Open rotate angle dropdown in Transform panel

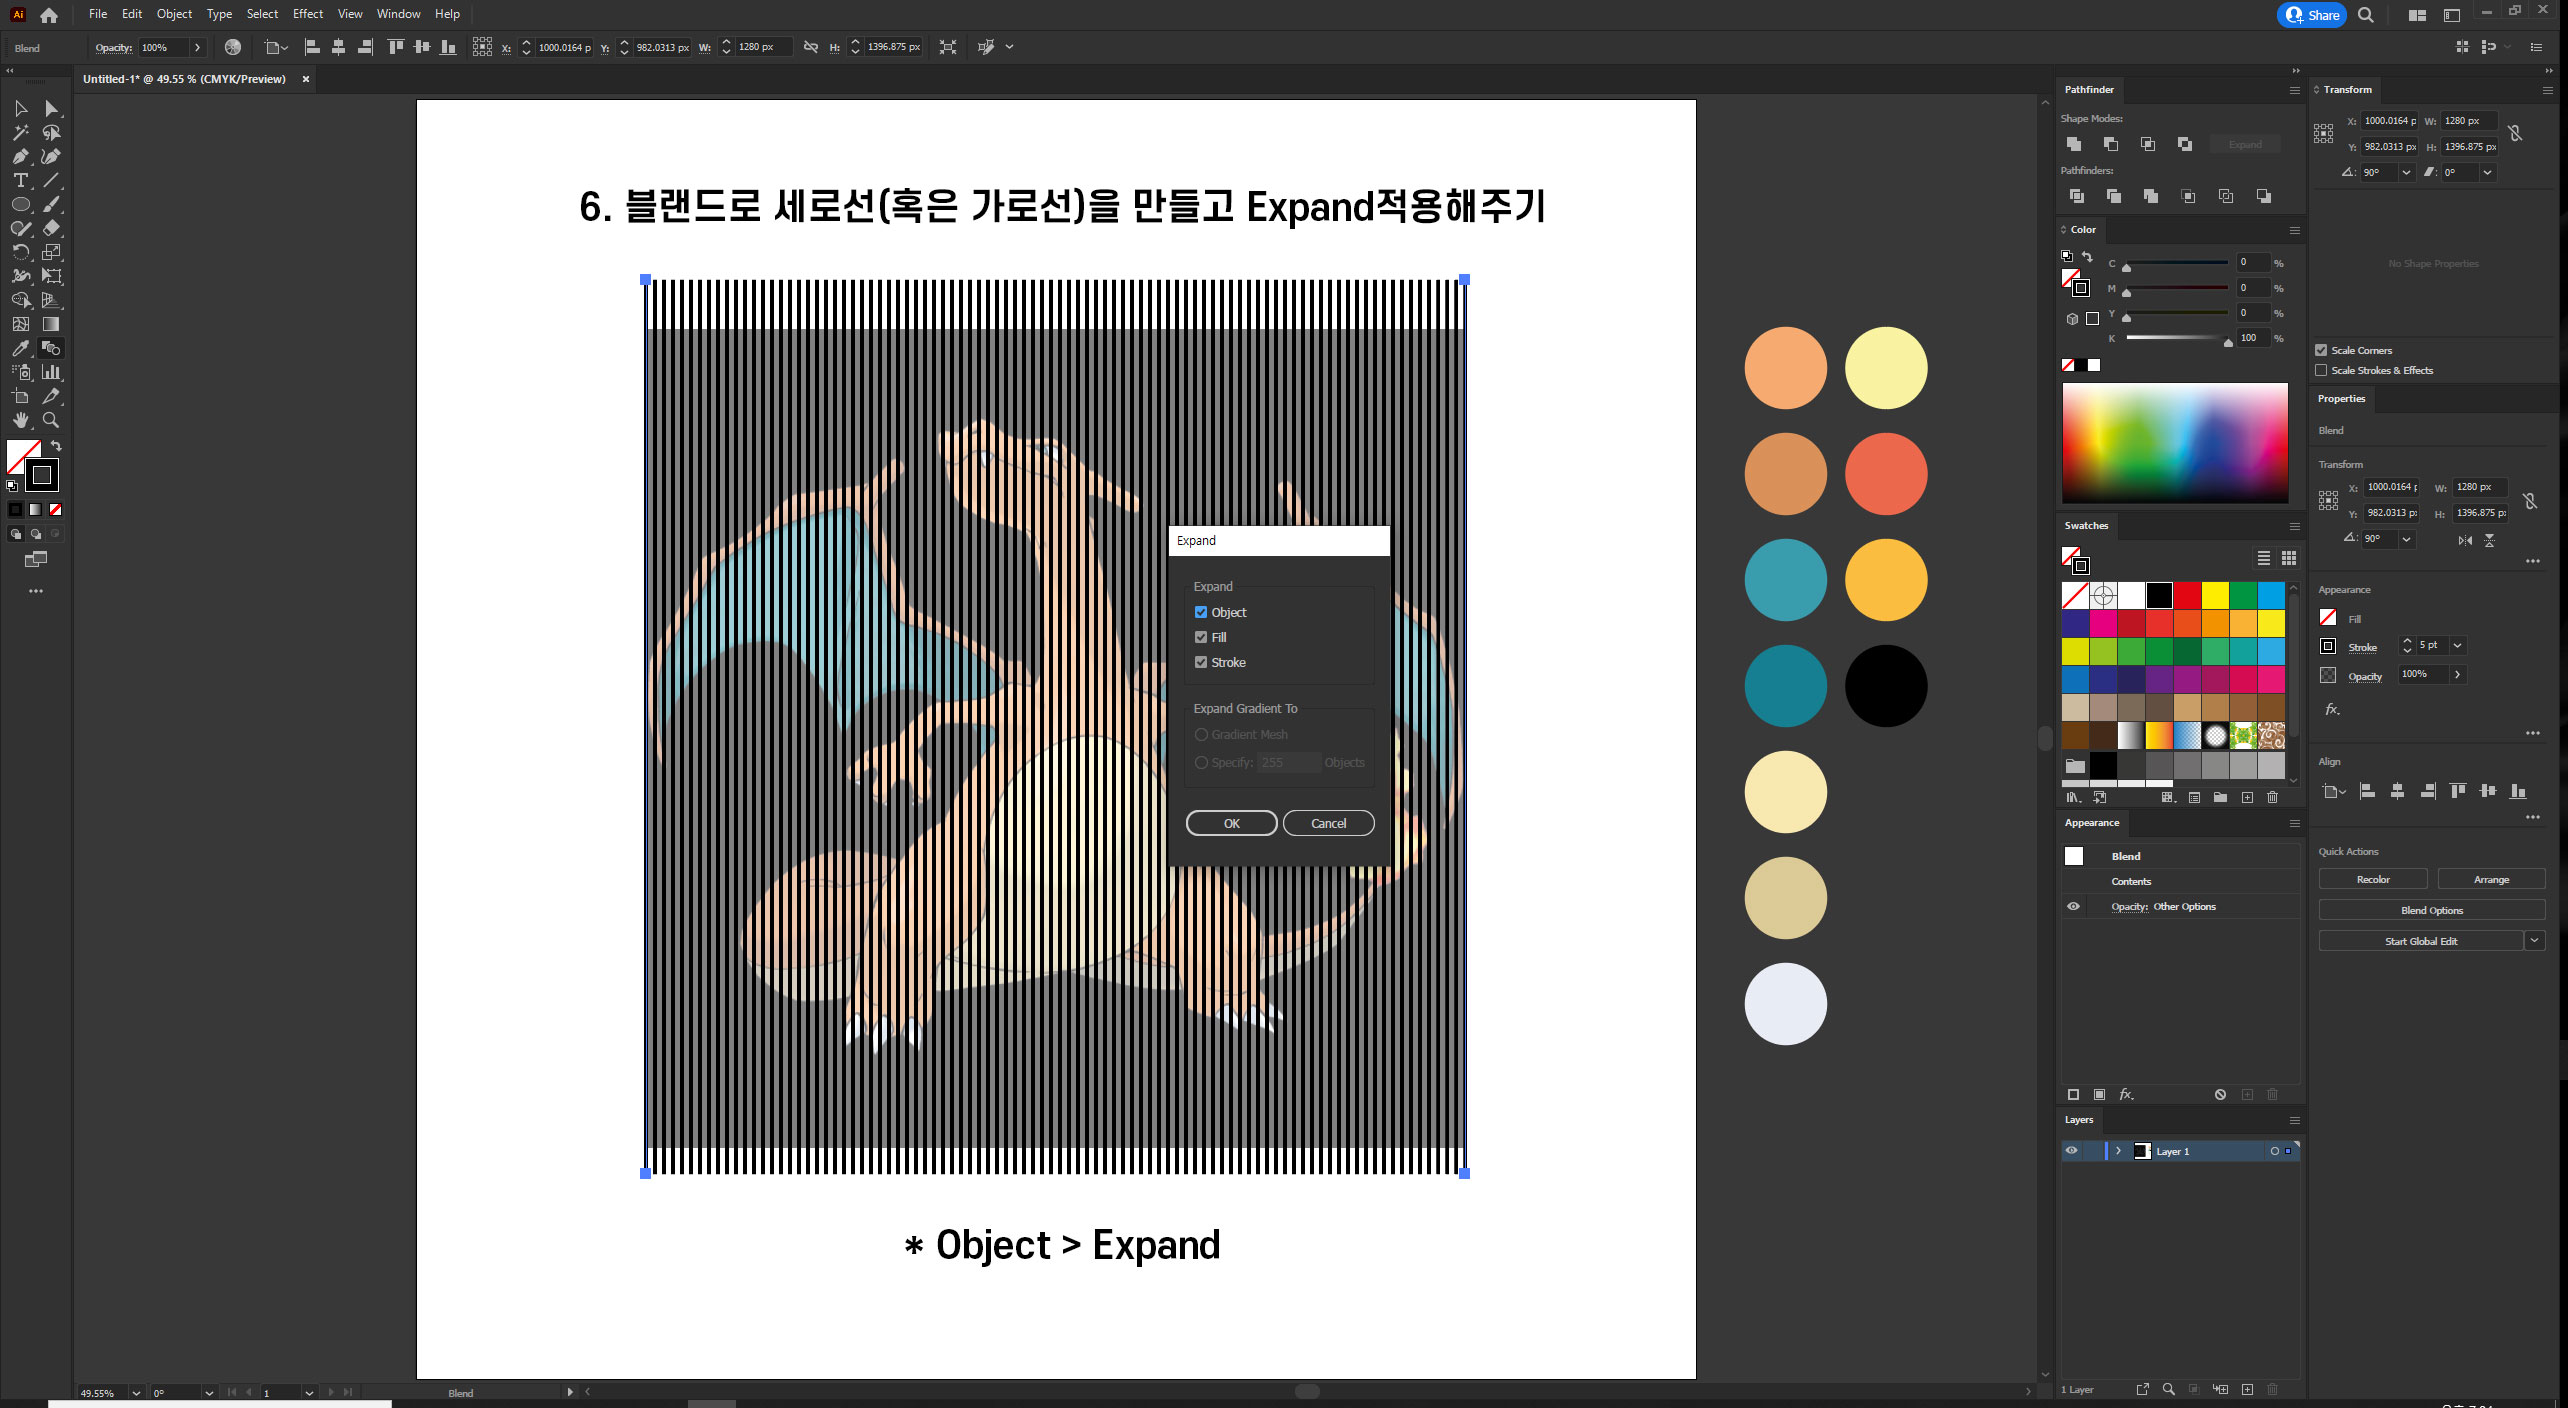(2406, 173)
